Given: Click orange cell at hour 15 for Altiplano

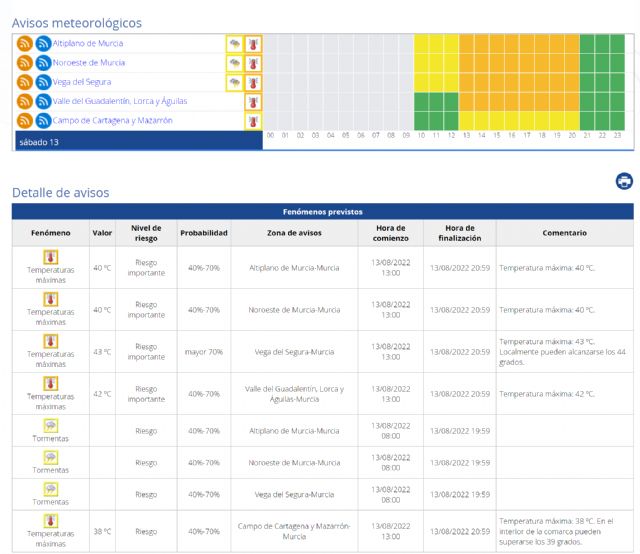Looking at the screenshot, I should (496, 44).
